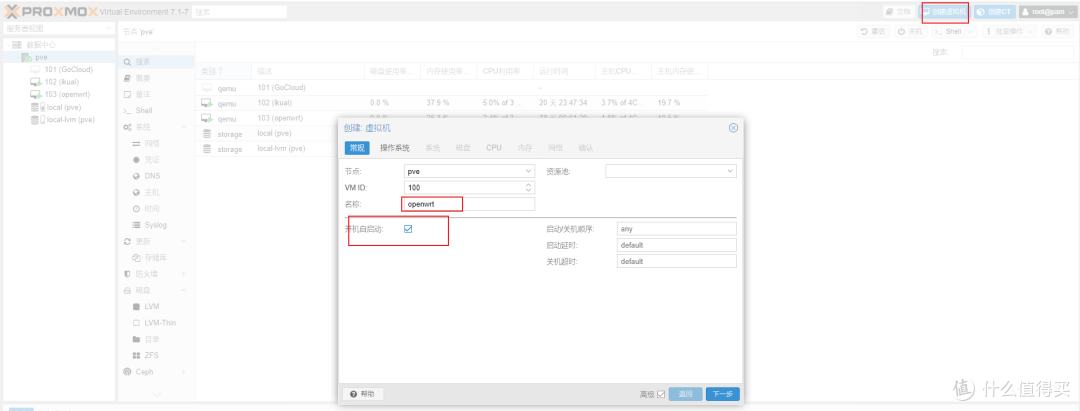Click the 创建虚拟机 button in the header
Viewport: 1080px width, 411px height.
coord(945,12)
